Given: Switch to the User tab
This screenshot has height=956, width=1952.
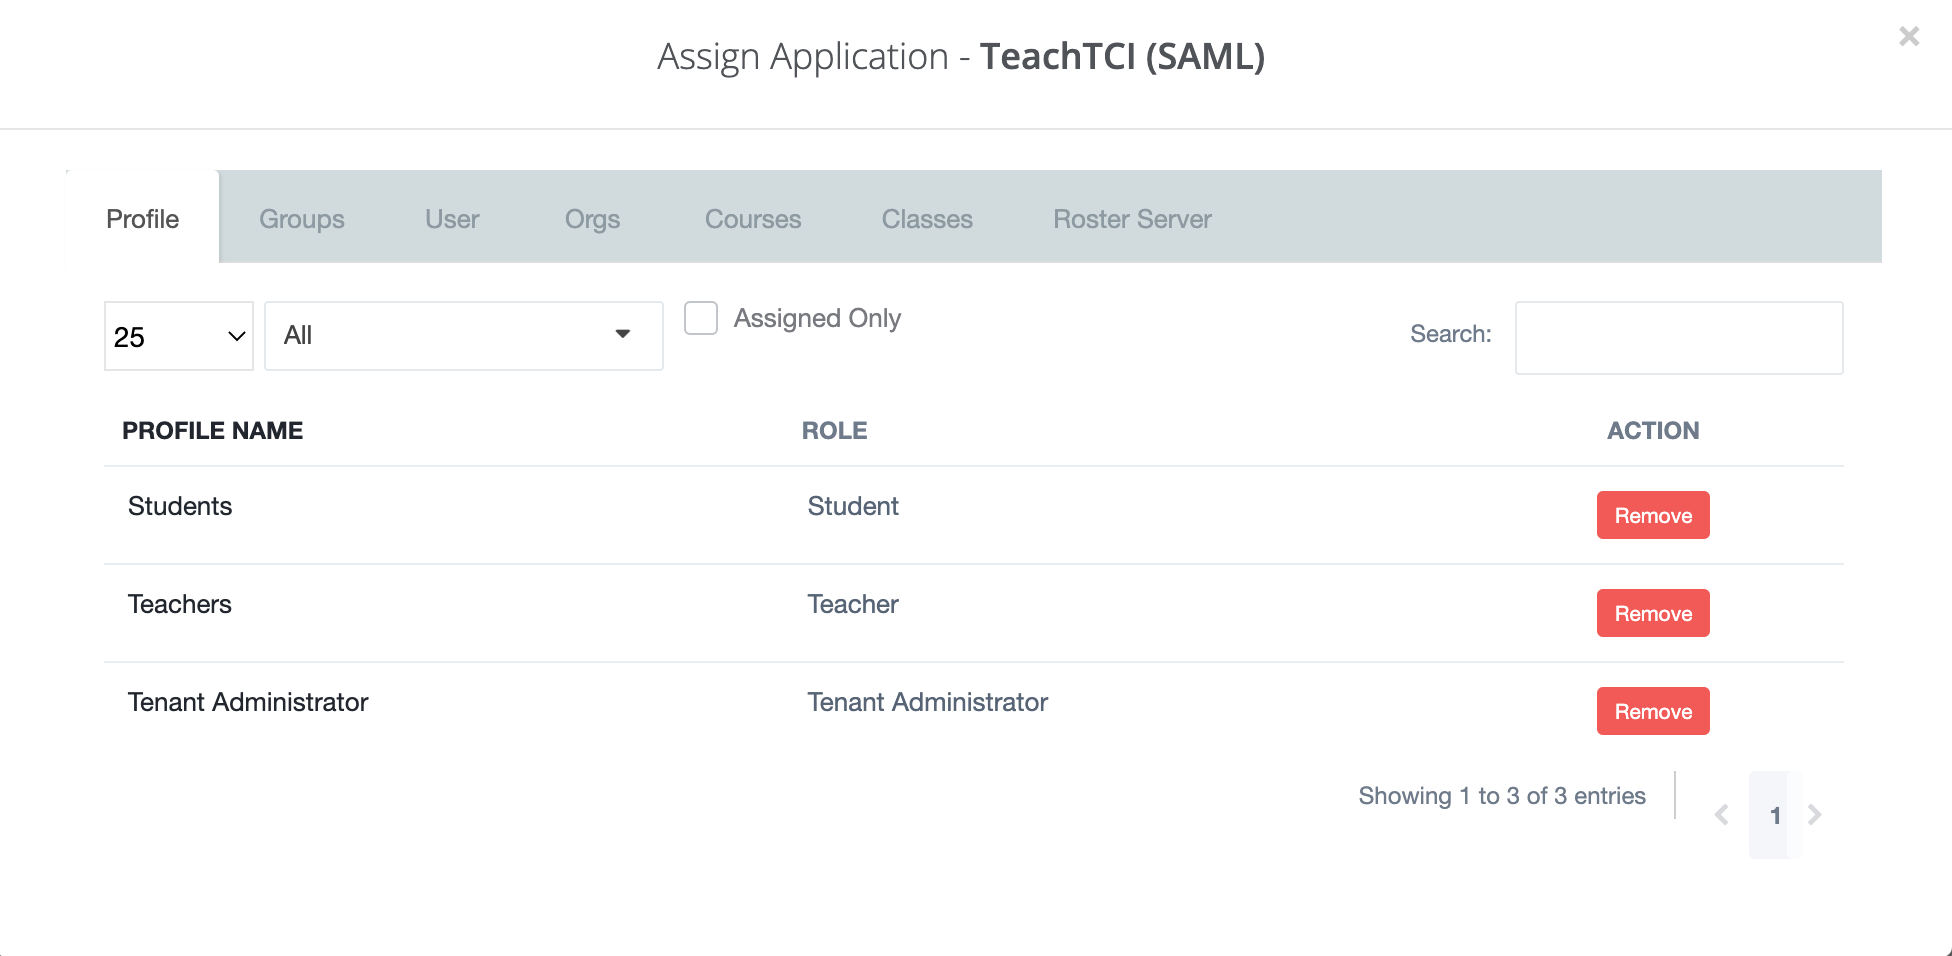Looking at the screenshot, I should tap(452, 218).
